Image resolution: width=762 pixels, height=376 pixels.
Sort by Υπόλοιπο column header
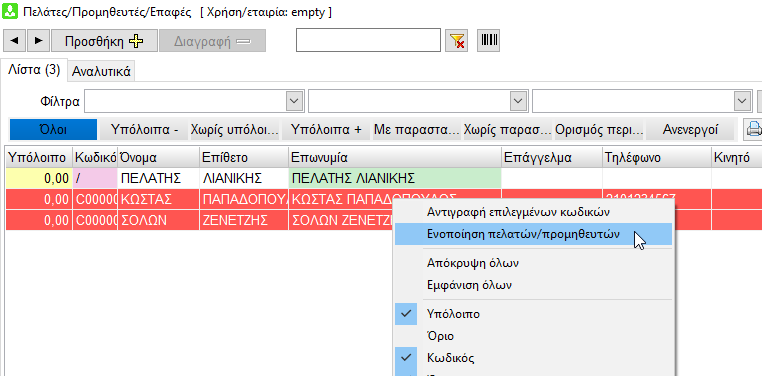(39, 157)
